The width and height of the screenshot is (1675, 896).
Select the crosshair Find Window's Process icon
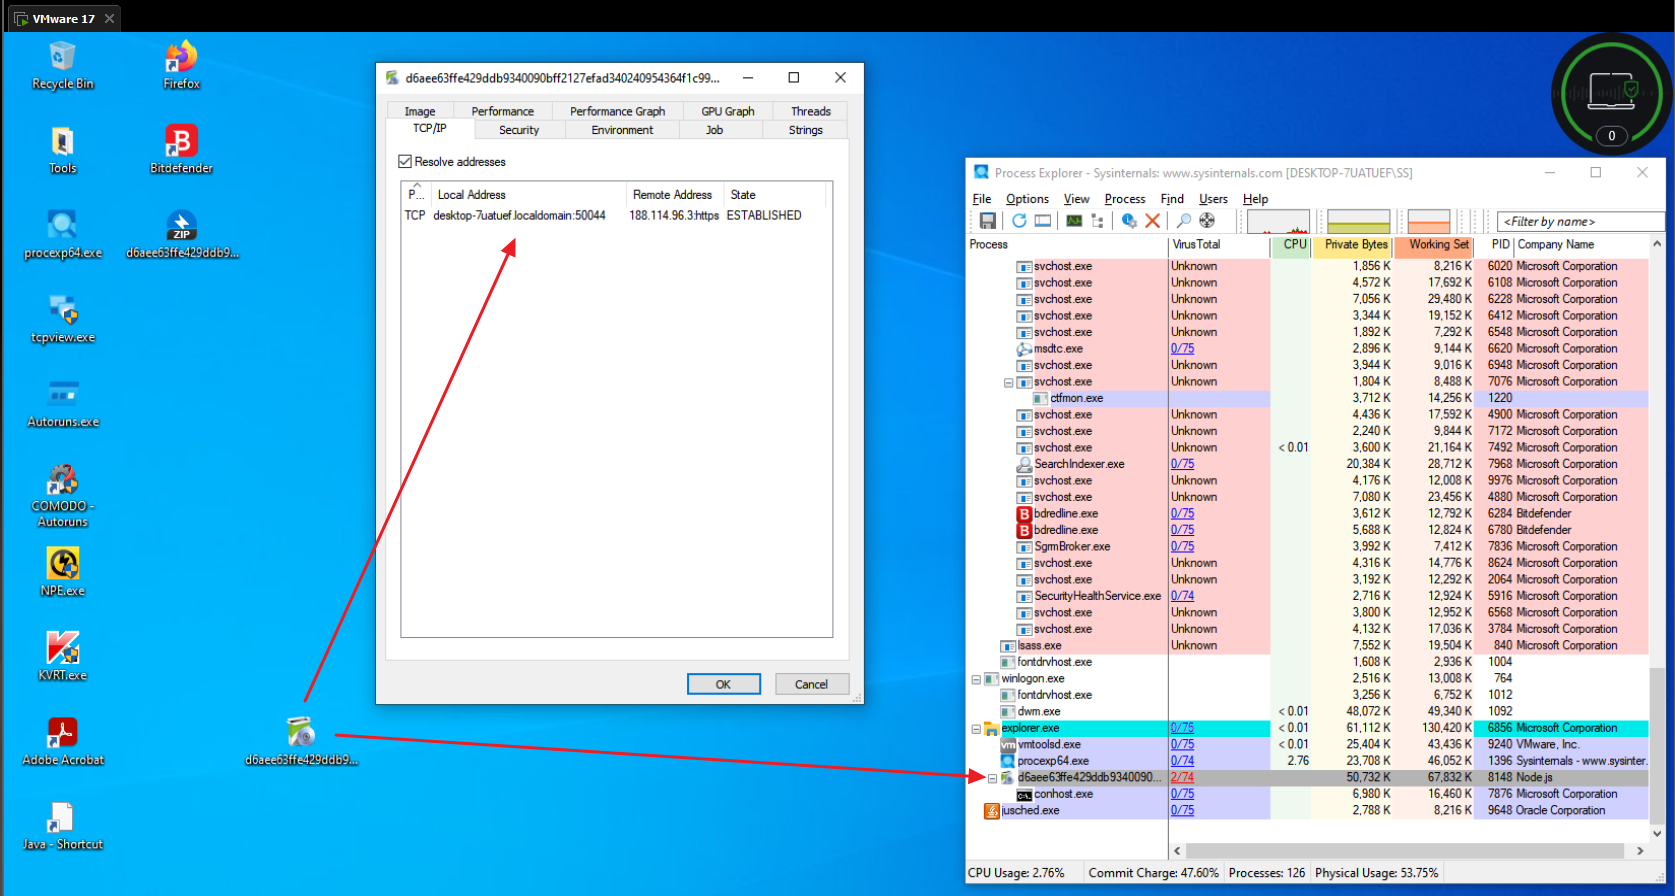click(1207, 221)
